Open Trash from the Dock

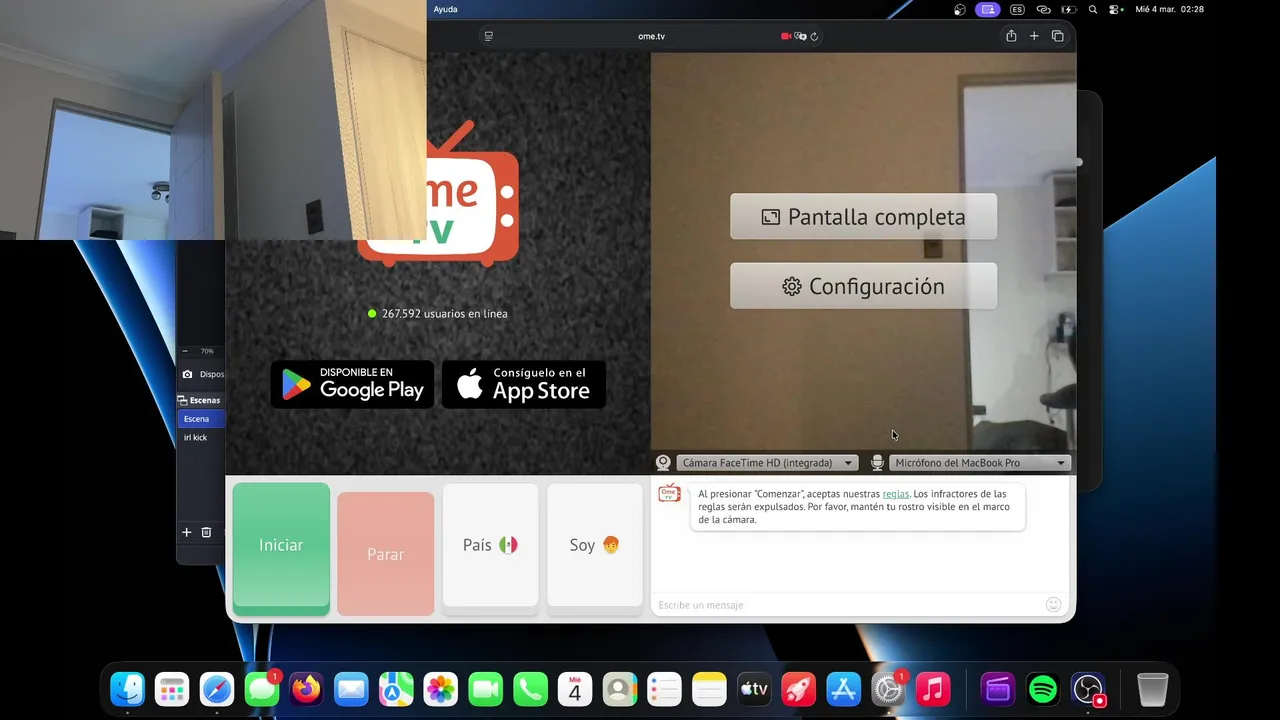[x=1153, y=689]
